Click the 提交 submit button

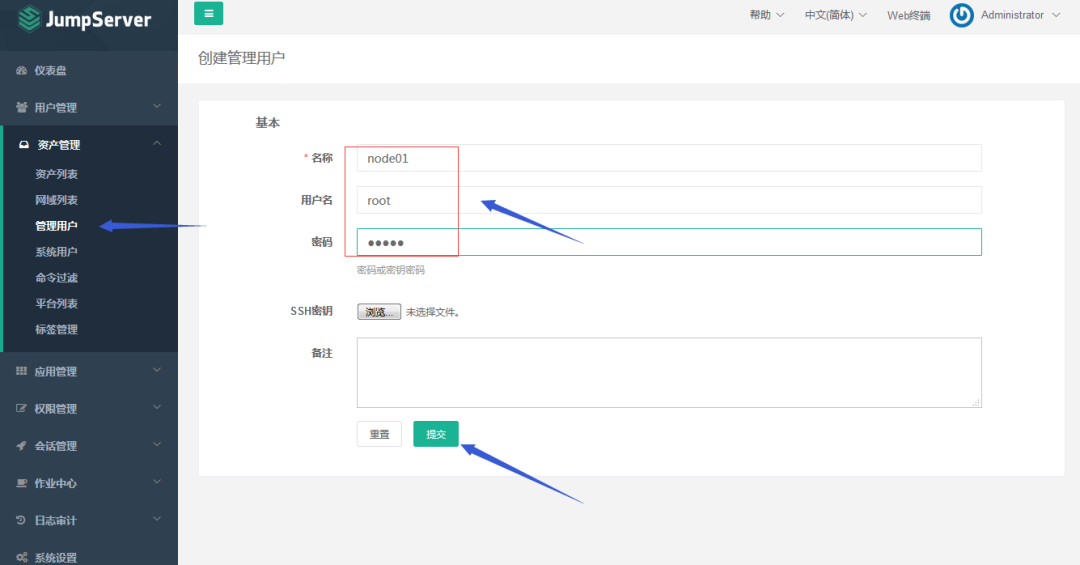point(436,434)
